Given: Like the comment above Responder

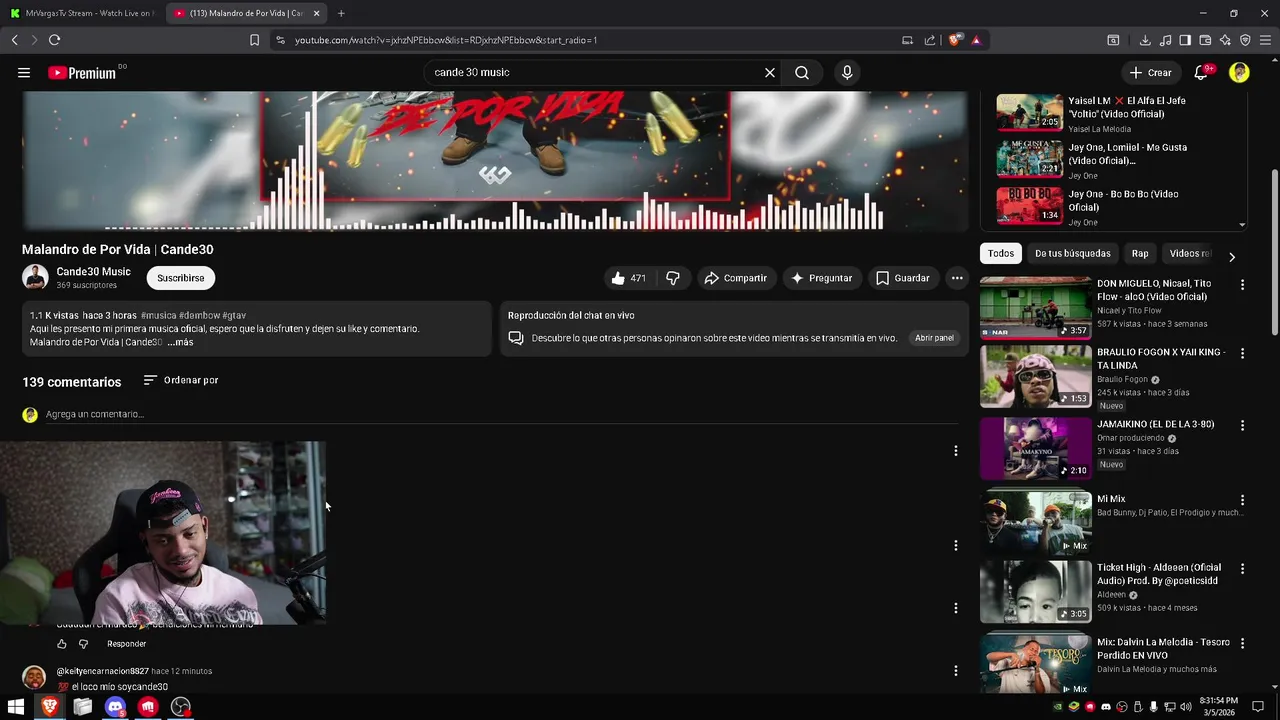Looking at the screenshot, I should (x=62, y=644).
